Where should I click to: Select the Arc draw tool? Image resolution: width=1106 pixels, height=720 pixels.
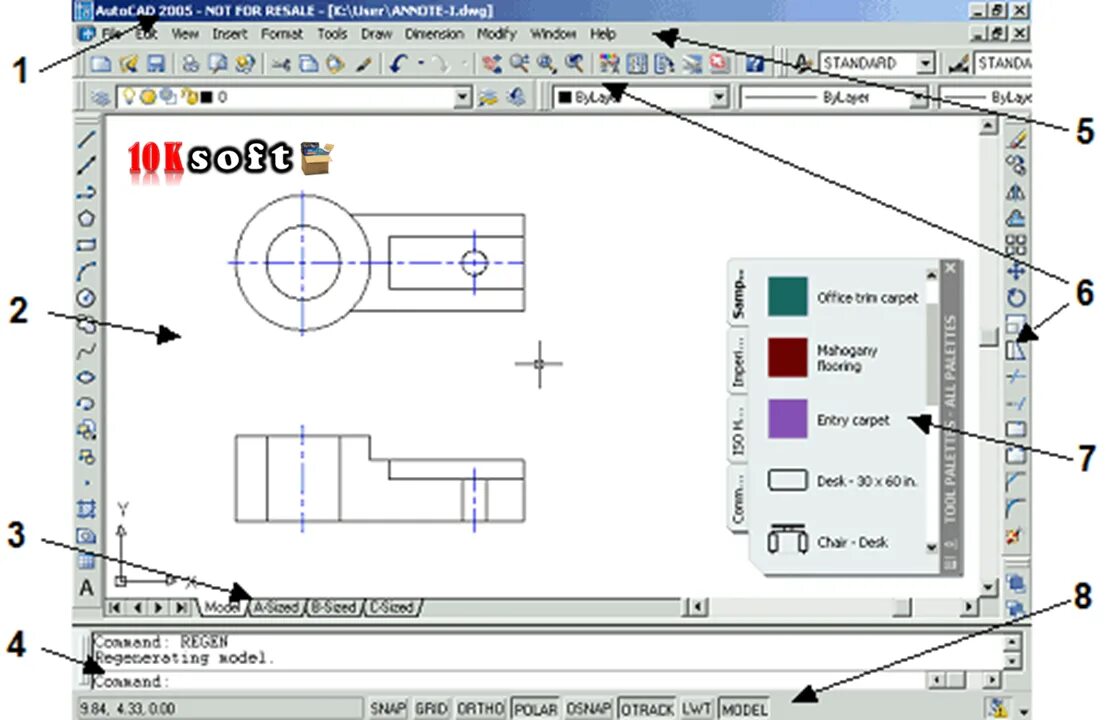pos(86,271)
